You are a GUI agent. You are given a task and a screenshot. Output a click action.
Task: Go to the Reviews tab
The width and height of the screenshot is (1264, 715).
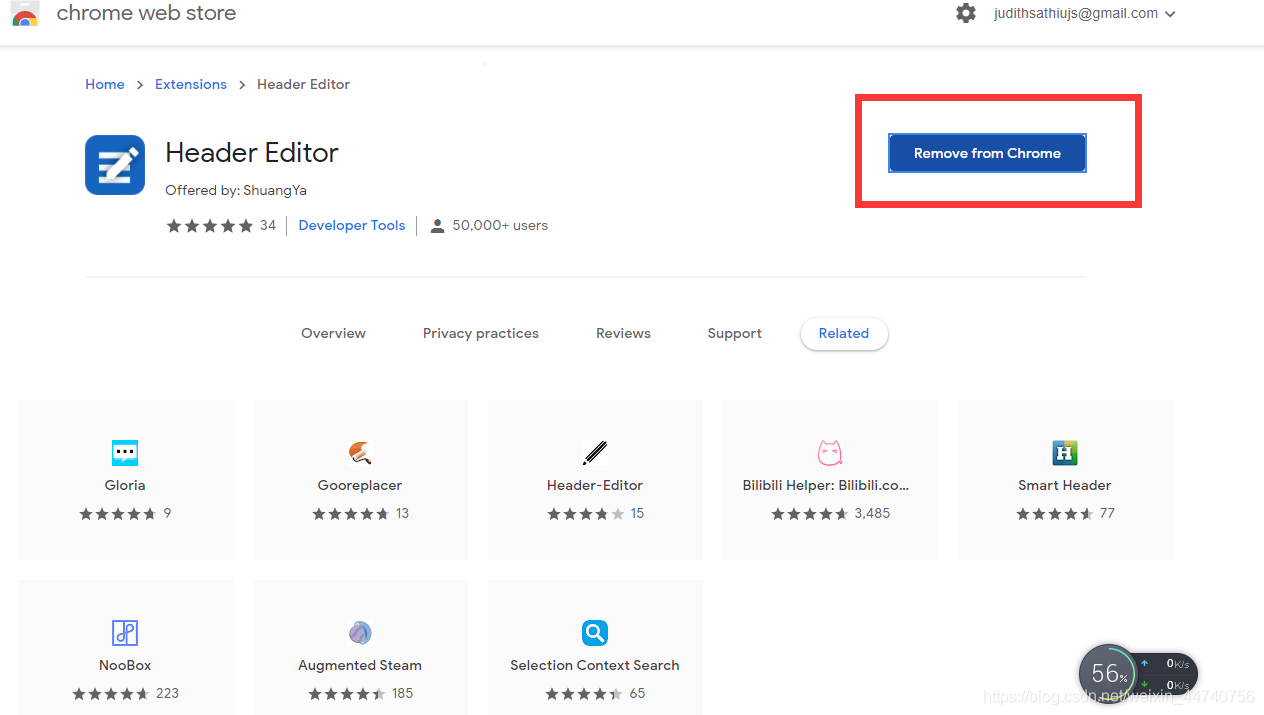point(623,333)
